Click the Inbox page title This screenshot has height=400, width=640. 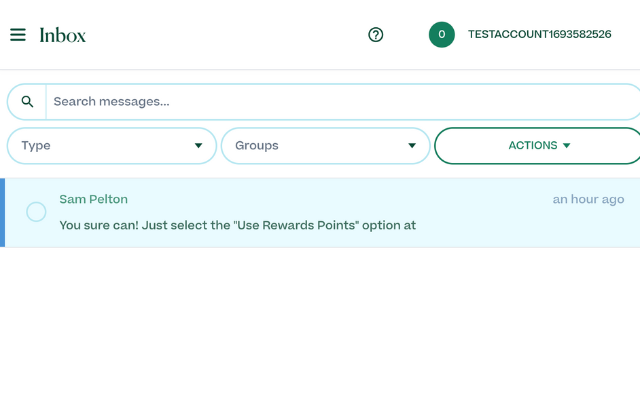(63, 35)
